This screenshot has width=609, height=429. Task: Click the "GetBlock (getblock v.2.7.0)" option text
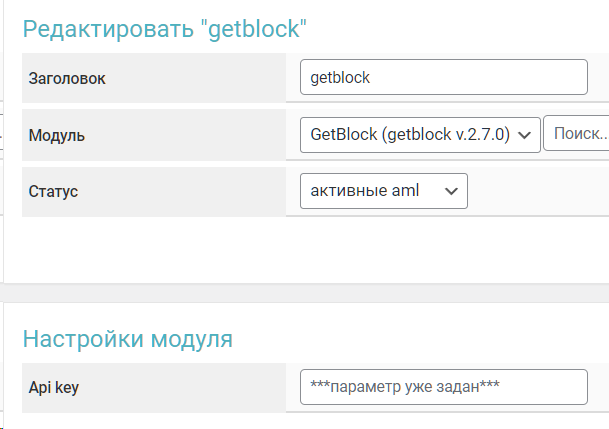tap(410, 134)
